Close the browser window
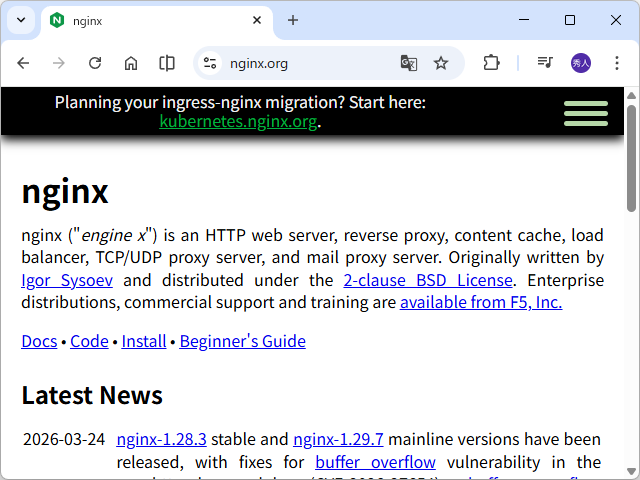640x480 pixels. (616, 20)
